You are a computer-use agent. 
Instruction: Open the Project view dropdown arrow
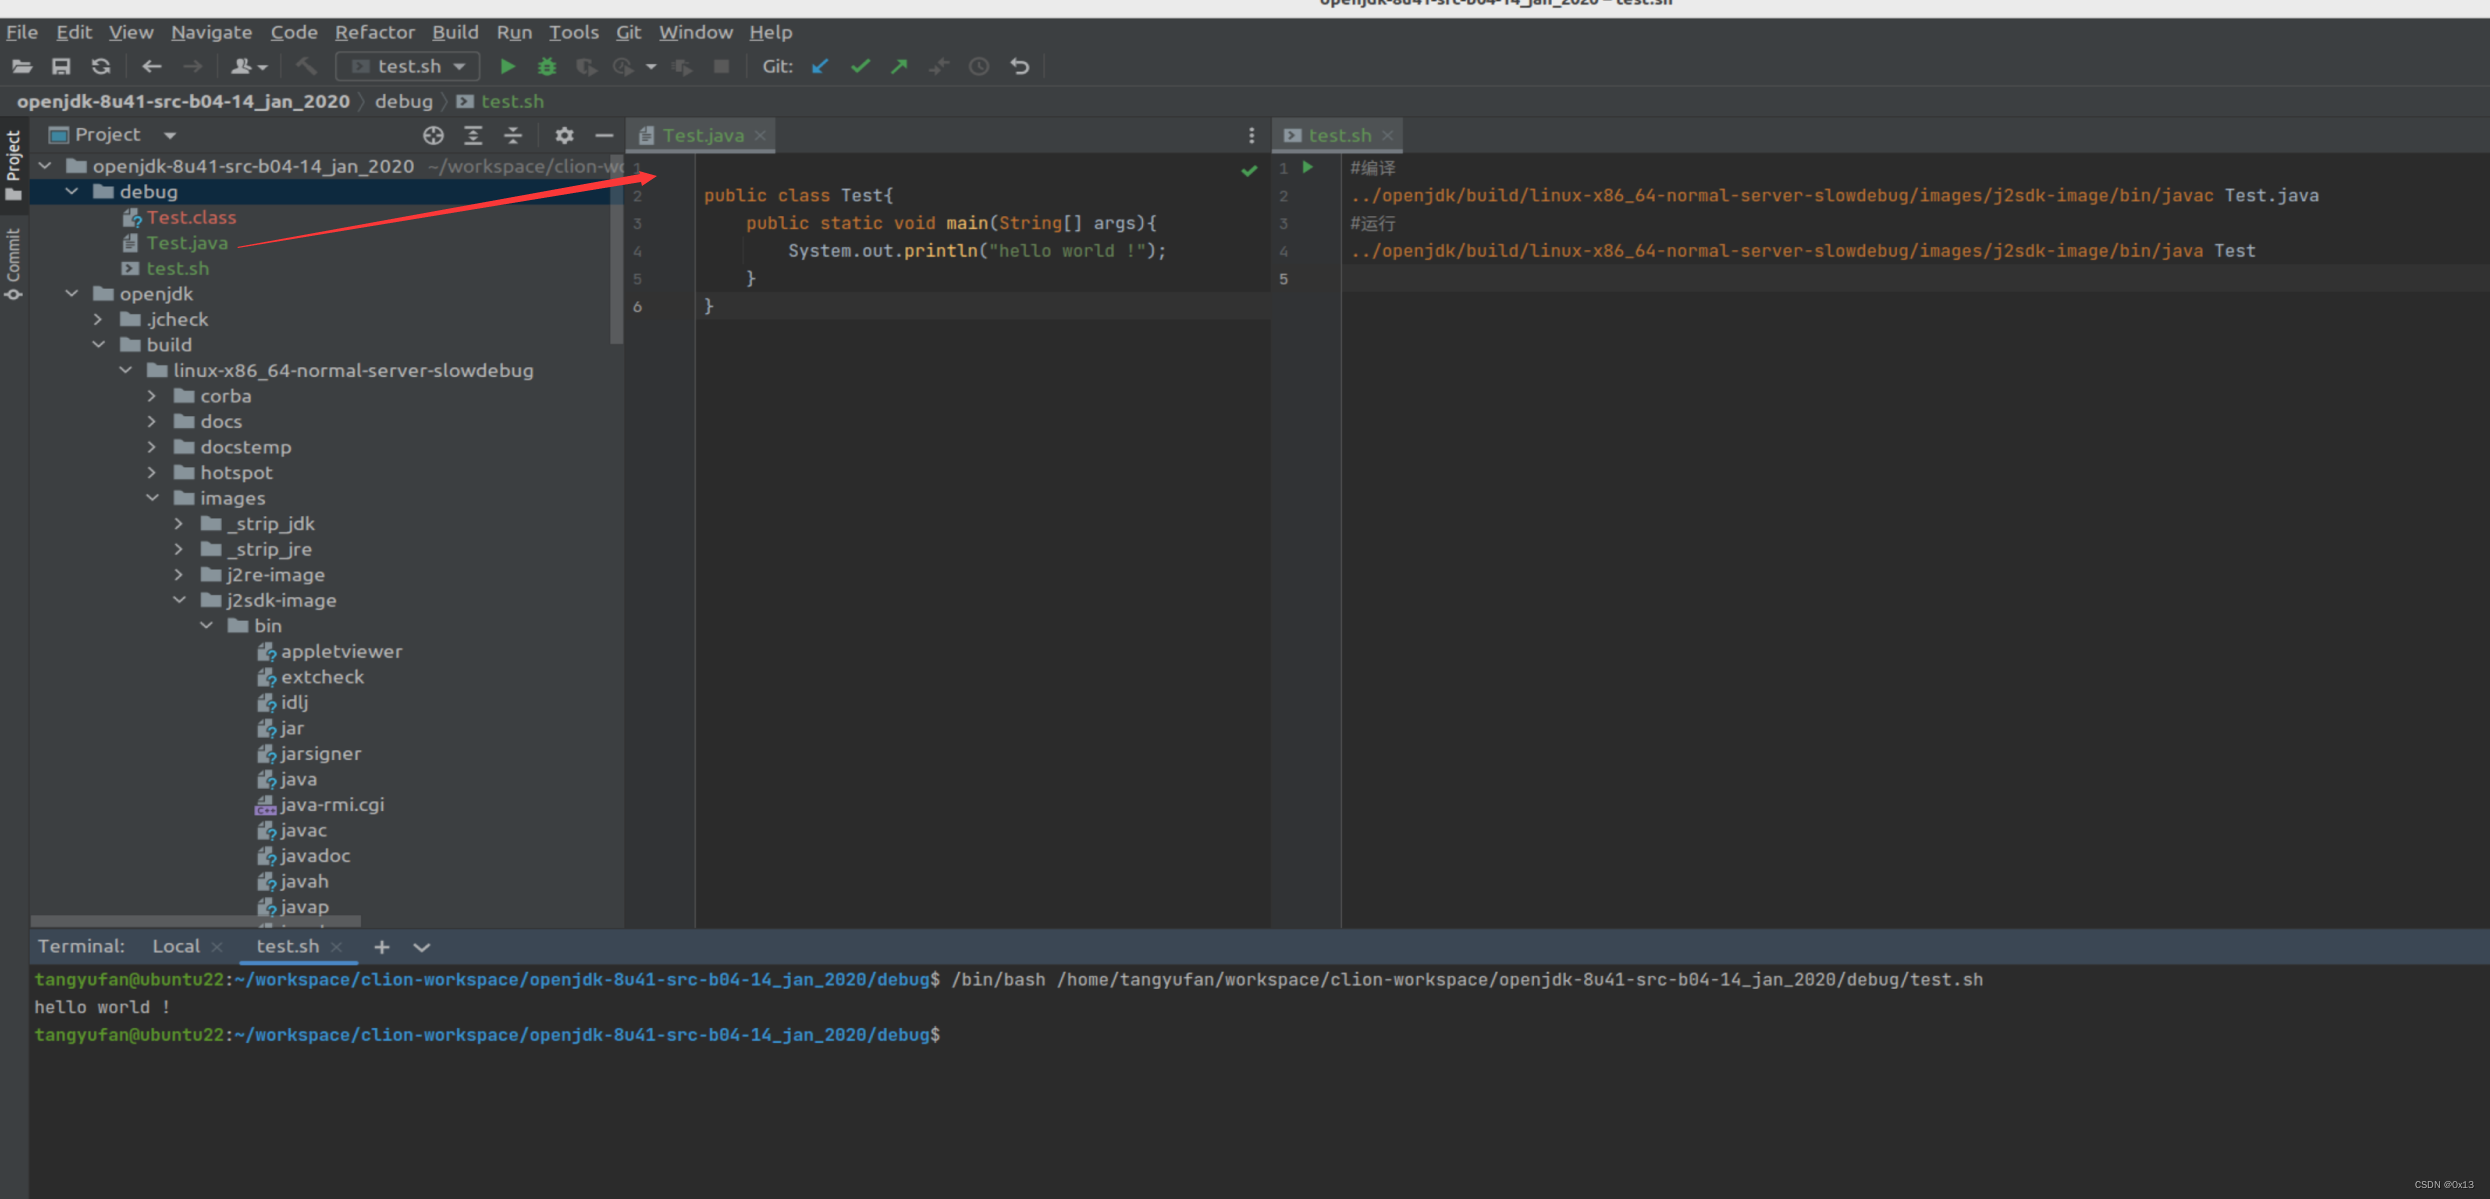point(170,135)
